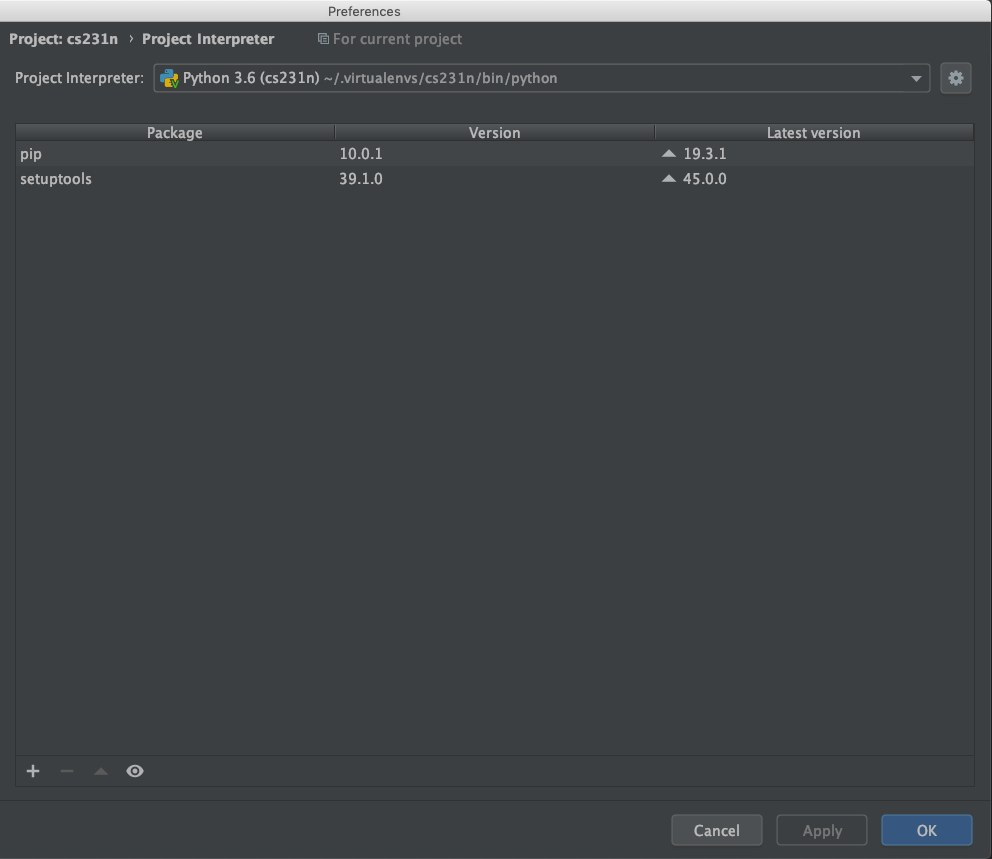The height and width of the screenshot is (859, 992).
Task: Click the Apply button
Action: click(x=822, y=830)
